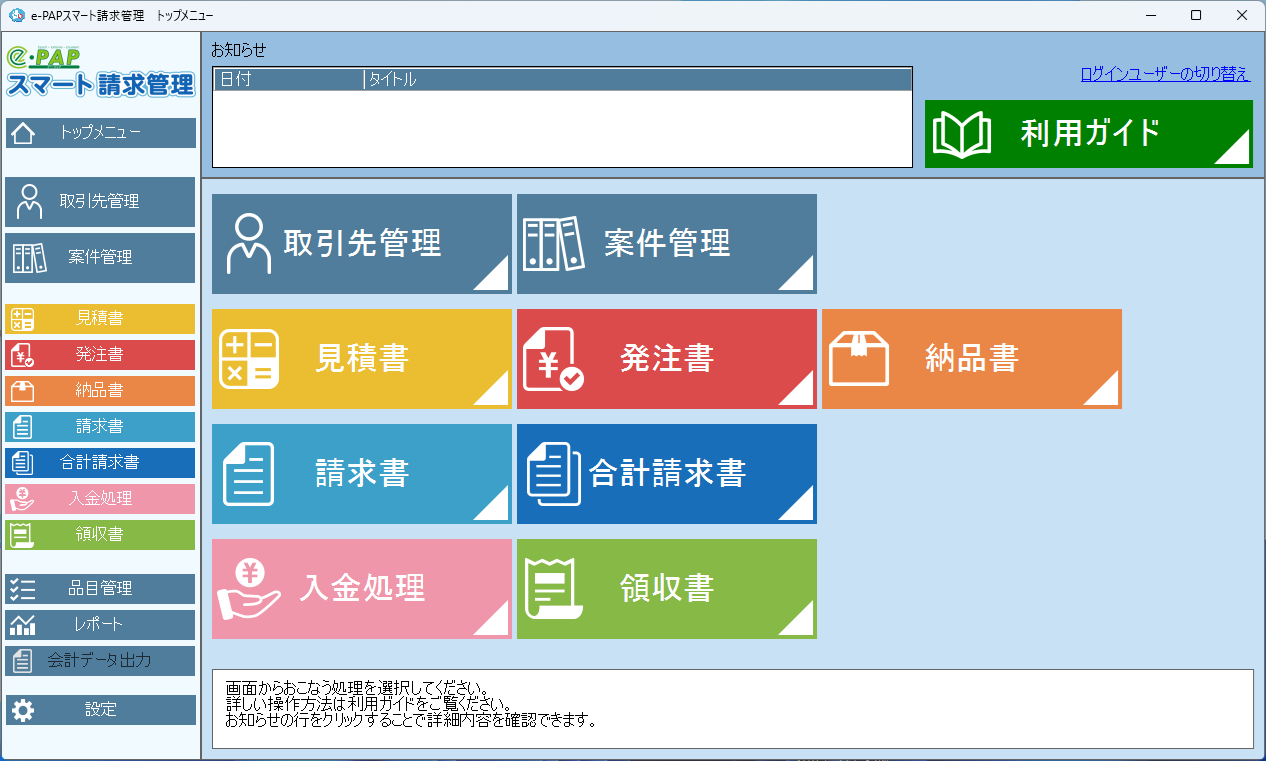Click the person icon on large 取引先管理 tile
Screen dimensions: 1266x761
pos(249,243)
